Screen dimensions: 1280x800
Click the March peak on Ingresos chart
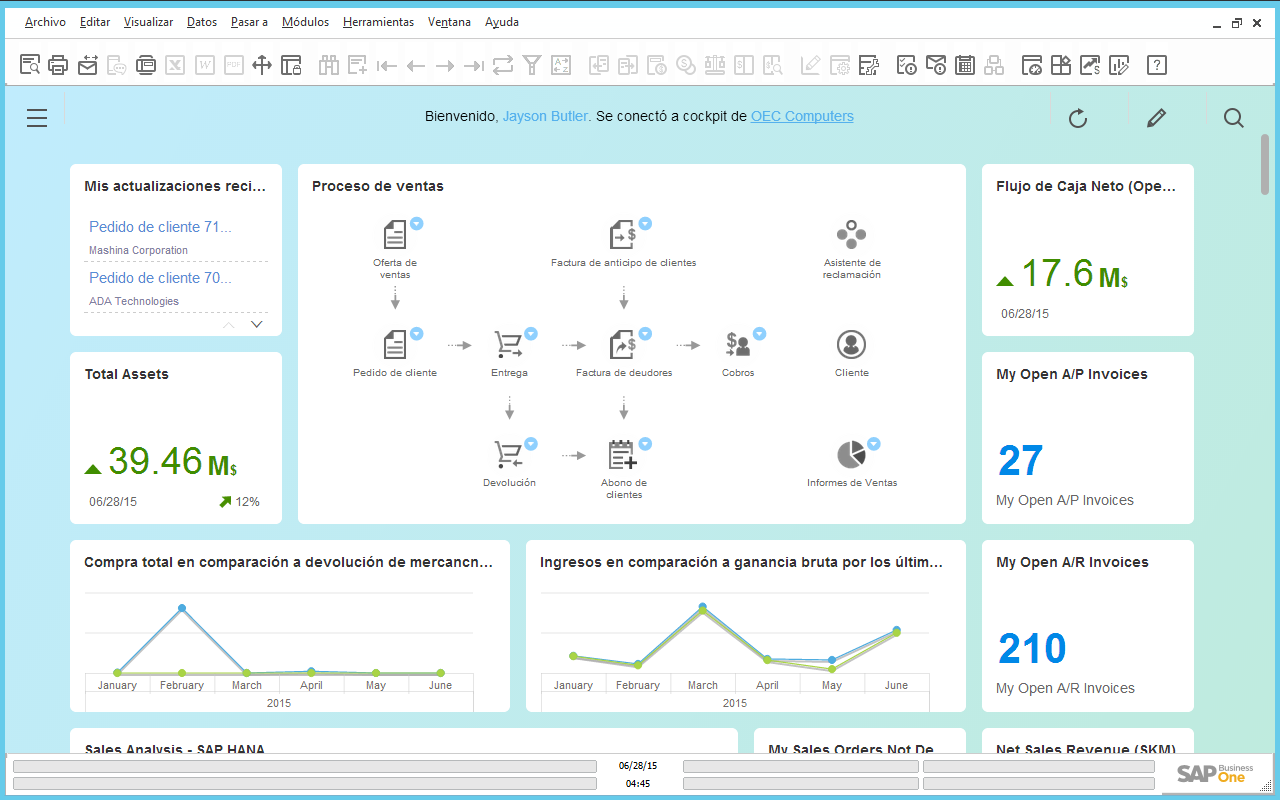[x=702, y=608]
